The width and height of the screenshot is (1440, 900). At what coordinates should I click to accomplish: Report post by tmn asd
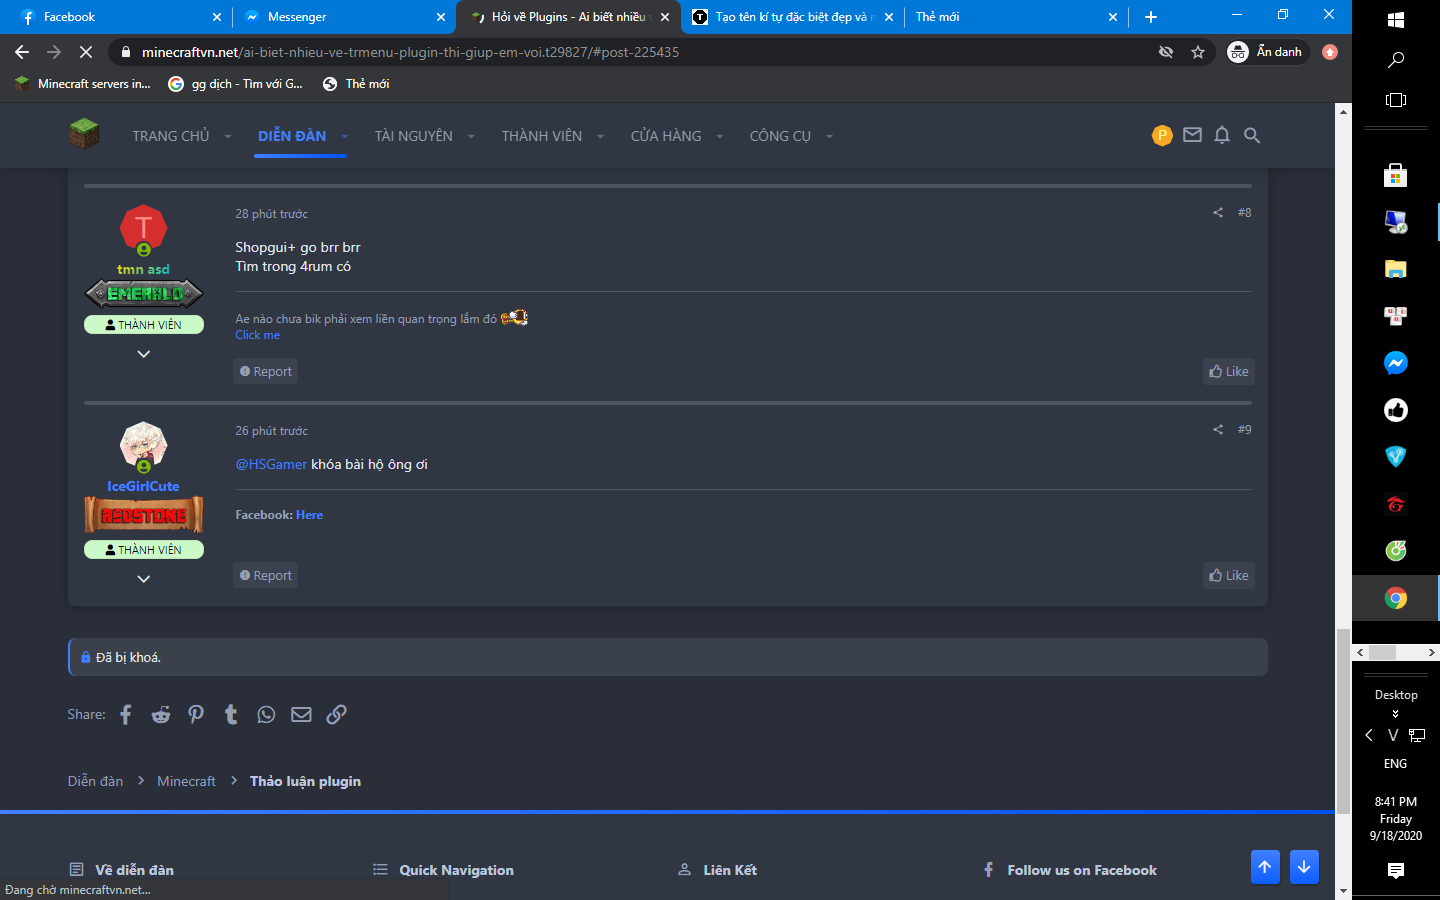pyautogui.click(x=266, y=371)
